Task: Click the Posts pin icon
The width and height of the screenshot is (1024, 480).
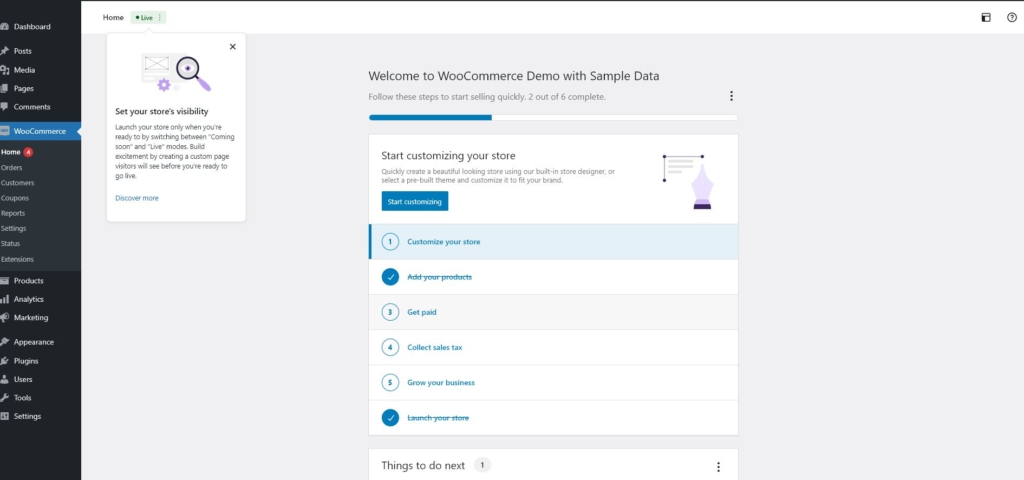Action: [4, 51]
